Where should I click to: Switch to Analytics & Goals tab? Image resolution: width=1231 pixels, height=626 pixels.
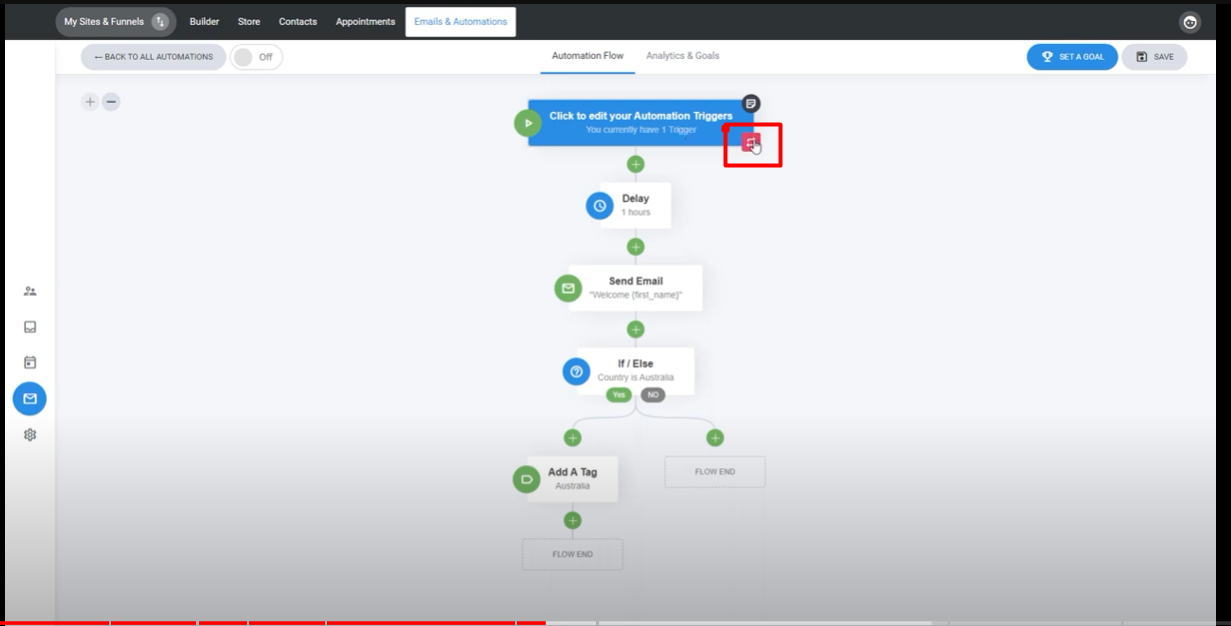682,56
